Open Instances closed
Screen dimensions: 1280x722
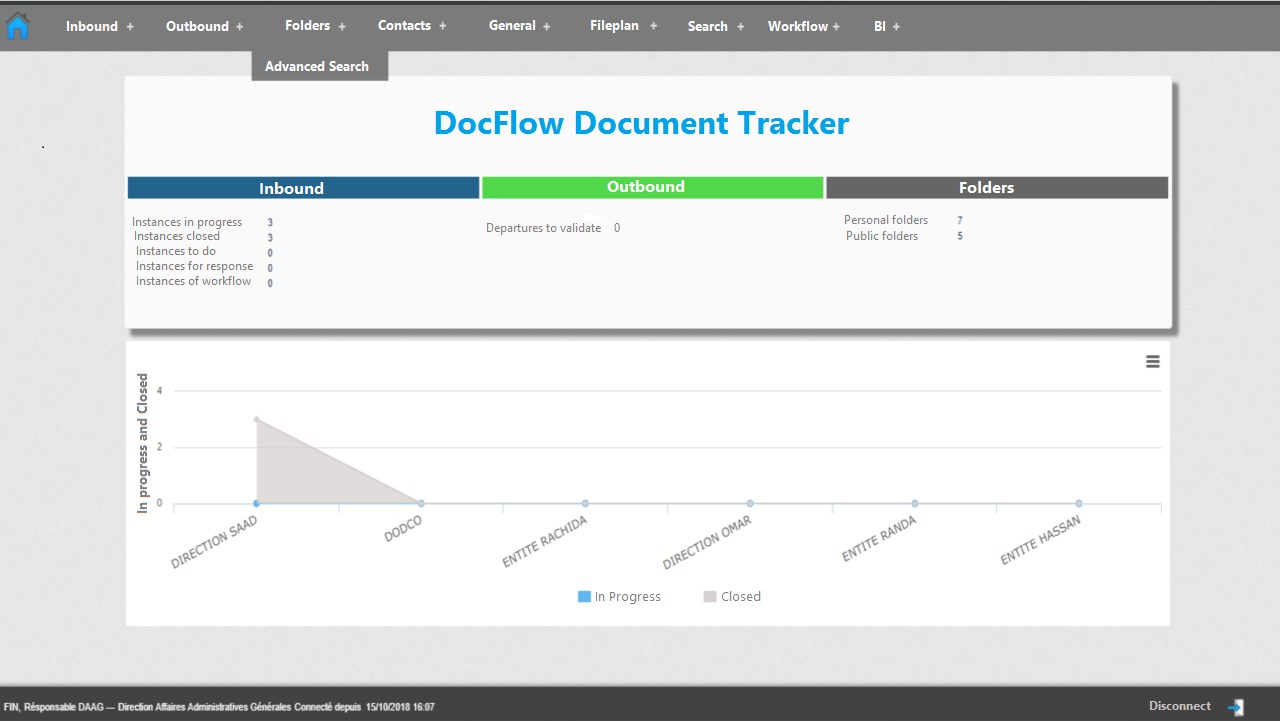[x=177, y=236]
